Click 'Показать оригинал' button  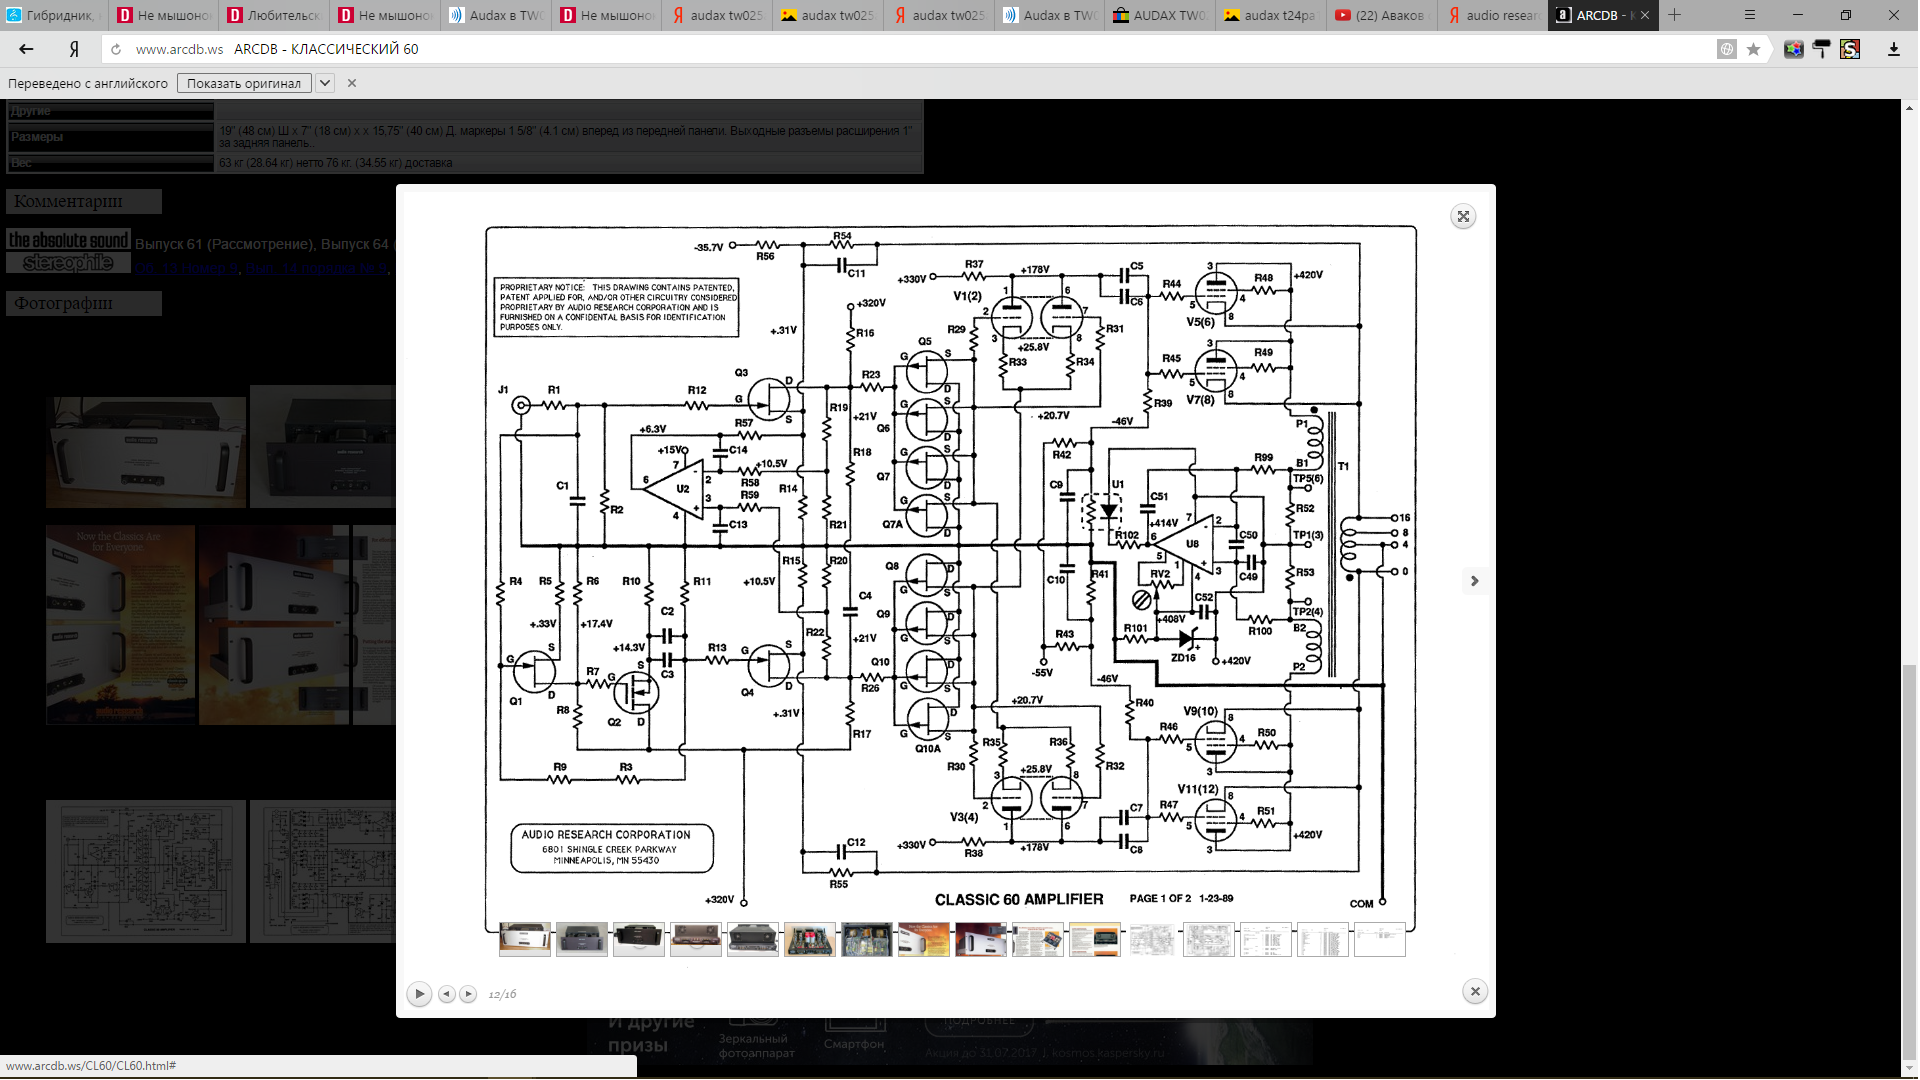[x=244, y=83]
